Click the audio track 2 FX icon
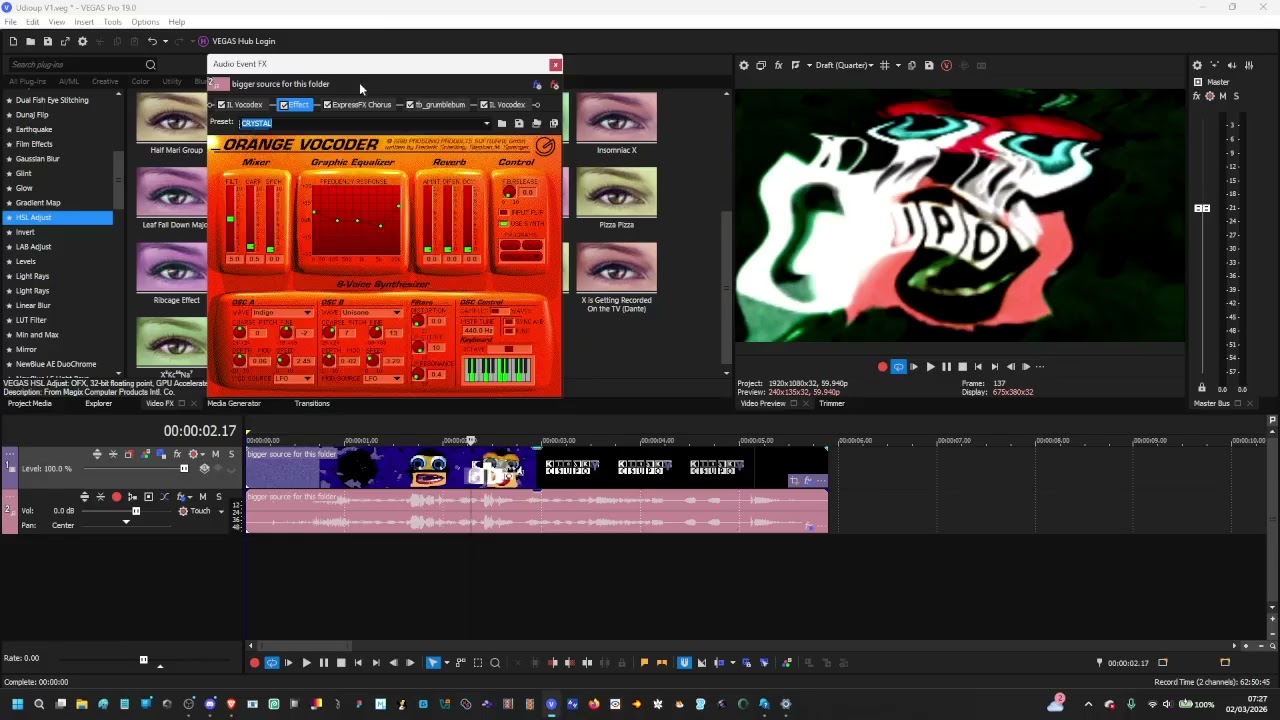Image resolution: width=1280 pixels, height=720 pixels. tap(180, 497)
